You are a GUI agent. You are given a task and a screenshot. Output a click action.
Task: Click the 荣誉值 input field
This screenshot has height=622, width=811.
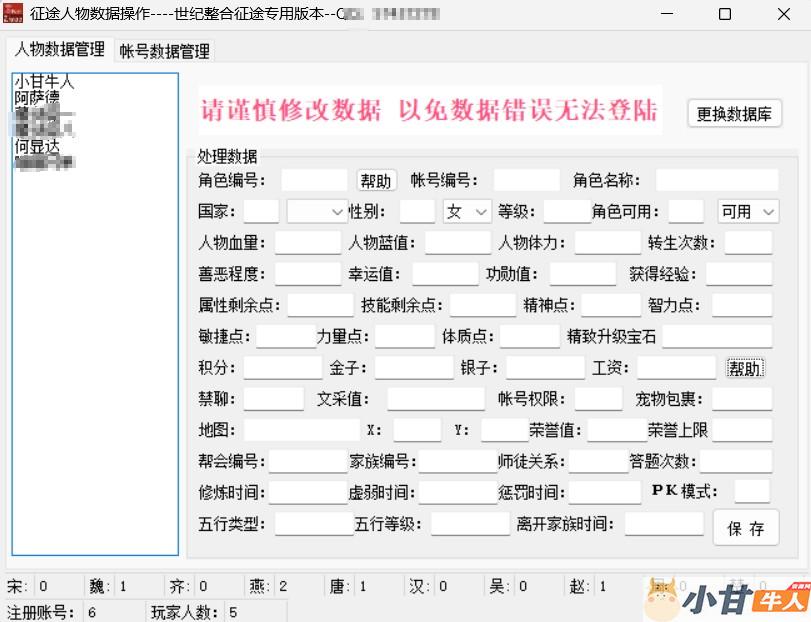click(617, 430)
